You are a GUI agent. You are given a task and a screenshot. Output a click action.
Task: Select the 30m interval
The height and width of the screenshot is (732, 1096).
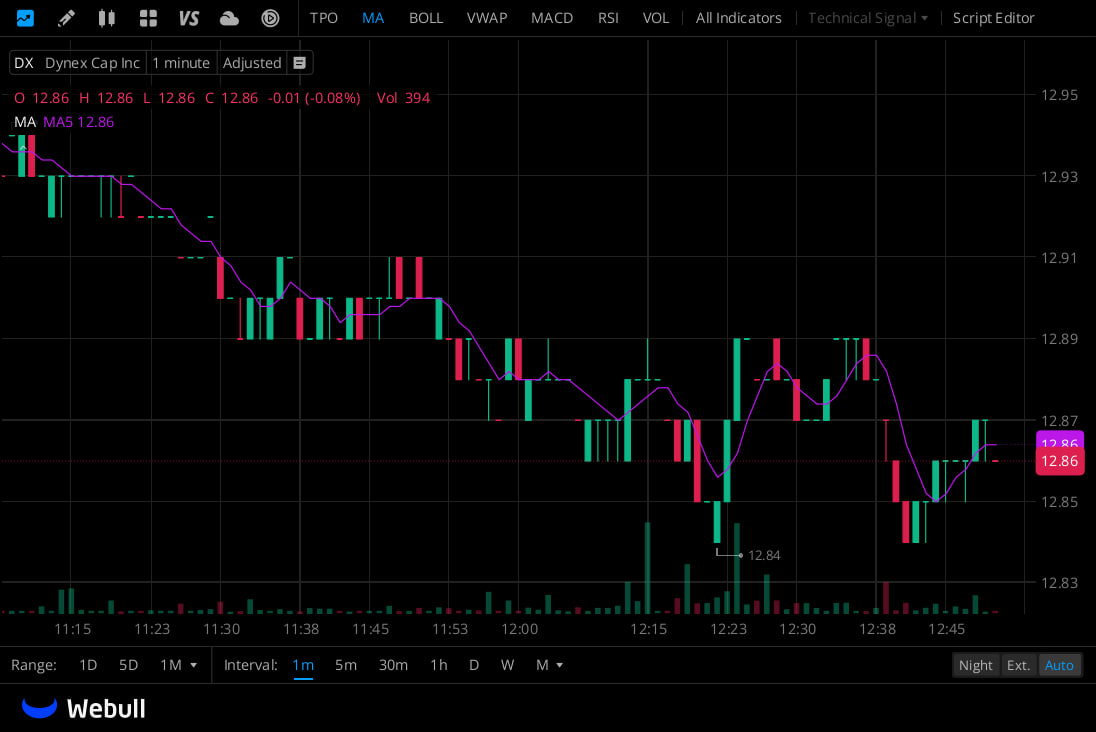click(x=393, y=665)
